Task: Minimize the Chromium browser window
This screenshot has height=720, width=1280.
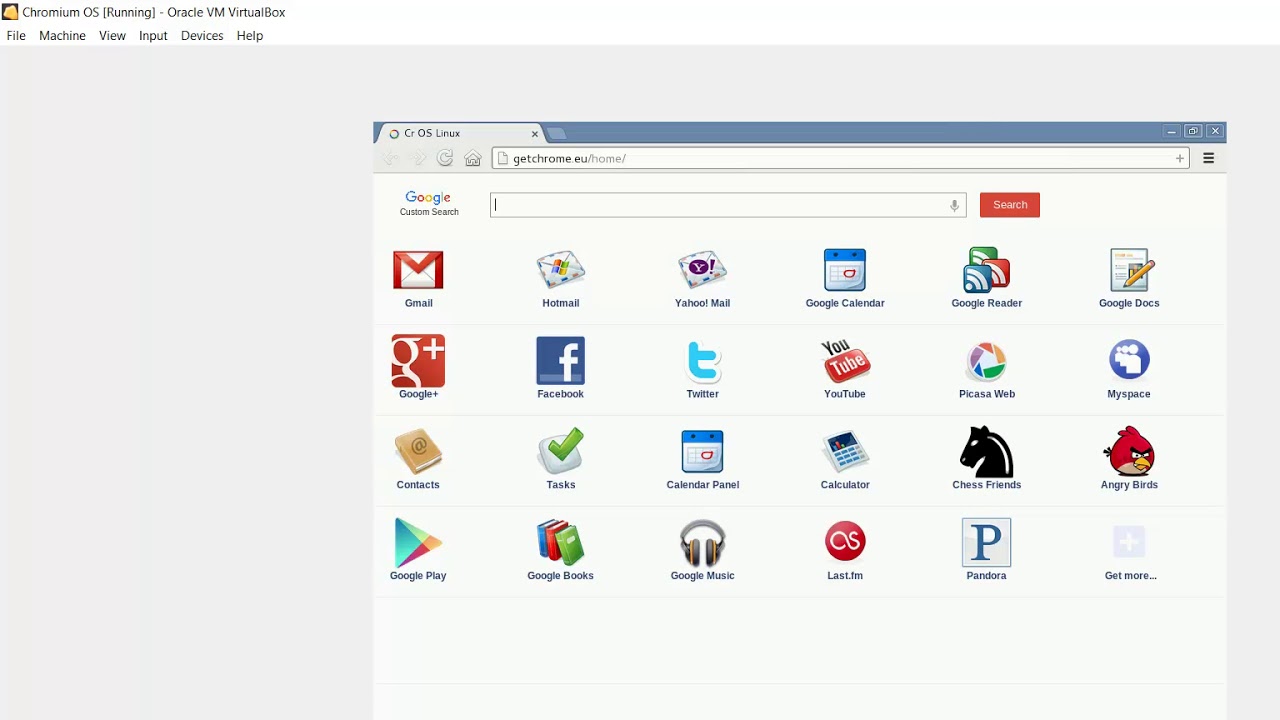Action: coord(1171,132)
